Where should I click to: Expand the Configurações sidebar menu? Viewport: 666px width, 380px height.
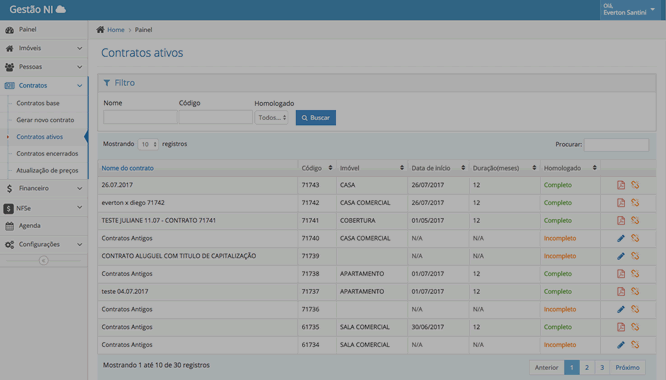(x=44, y=245)
